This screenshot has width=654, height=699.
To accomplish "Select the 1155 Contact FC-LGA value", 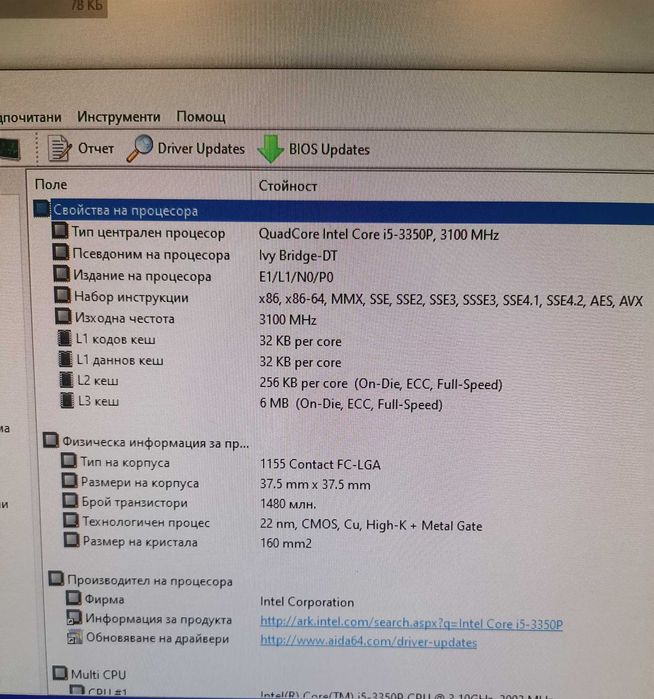I will click(x=320, y=465).
